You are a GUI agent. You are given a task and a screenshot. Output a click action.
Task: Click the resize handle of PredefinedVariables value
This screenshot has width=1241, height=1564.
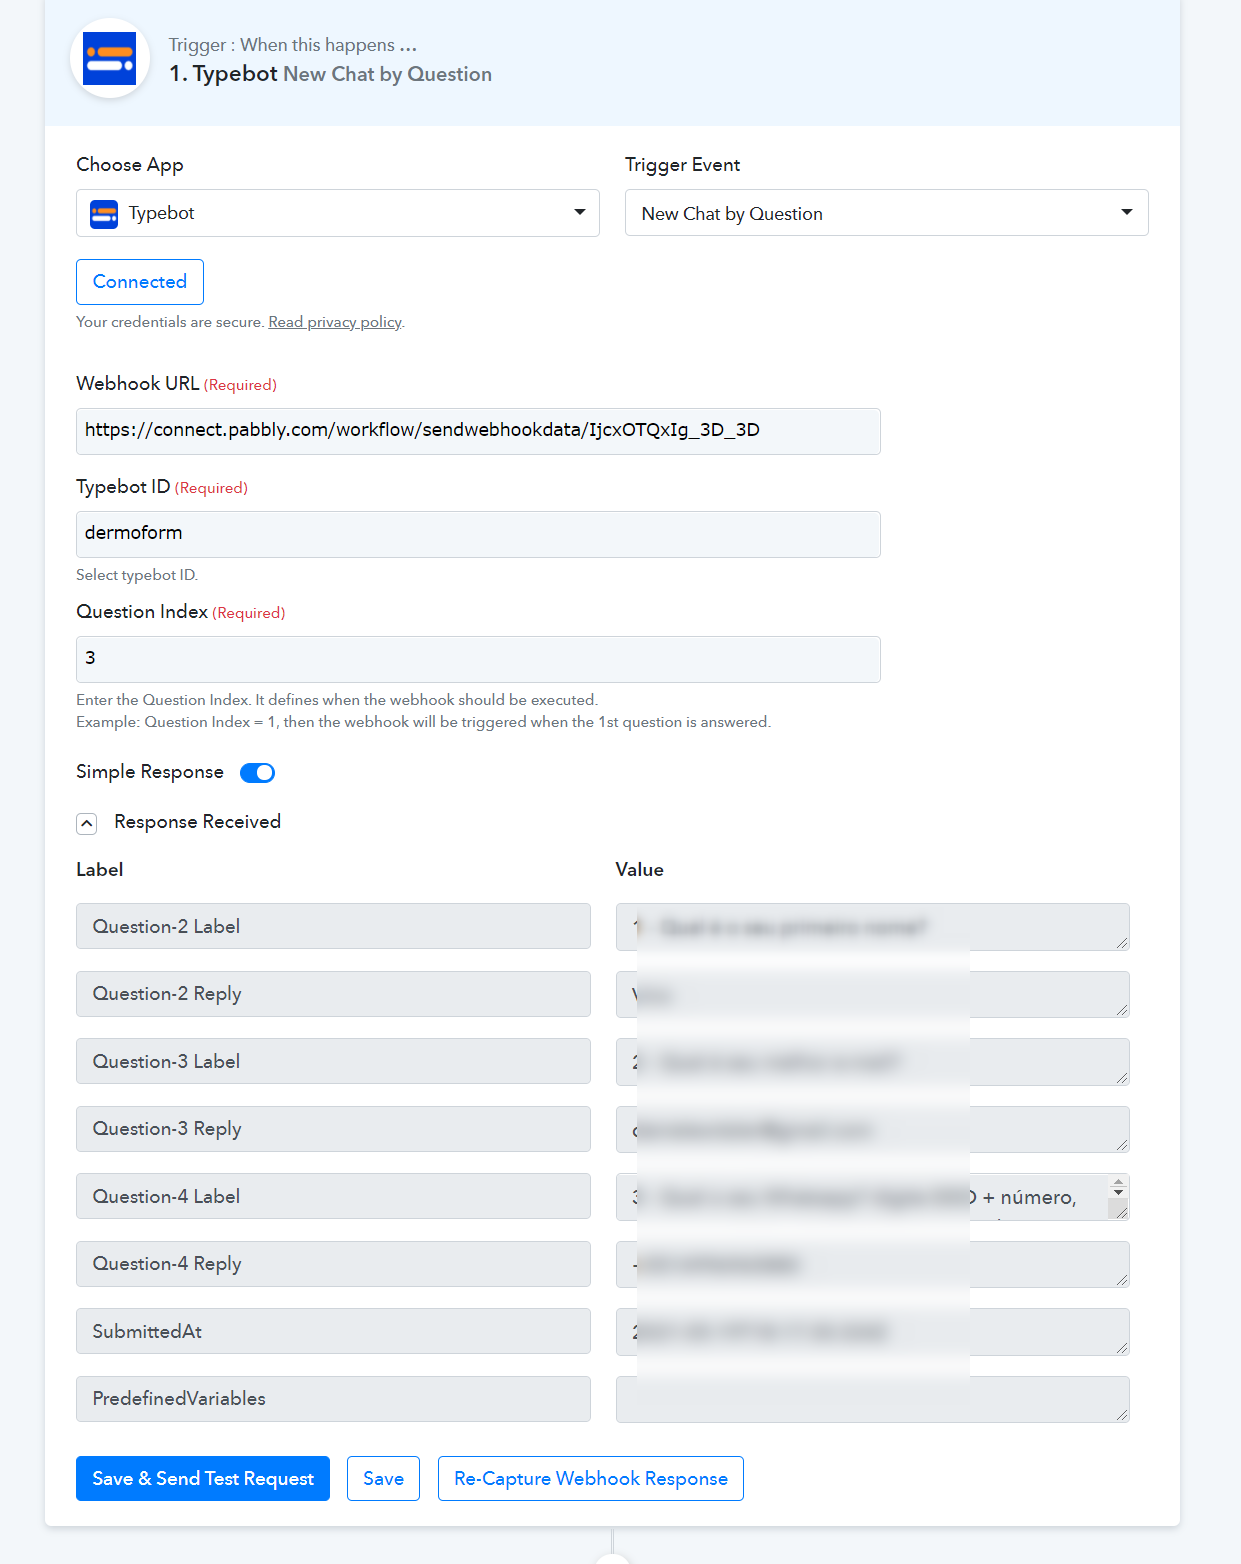point(1122,1415)
